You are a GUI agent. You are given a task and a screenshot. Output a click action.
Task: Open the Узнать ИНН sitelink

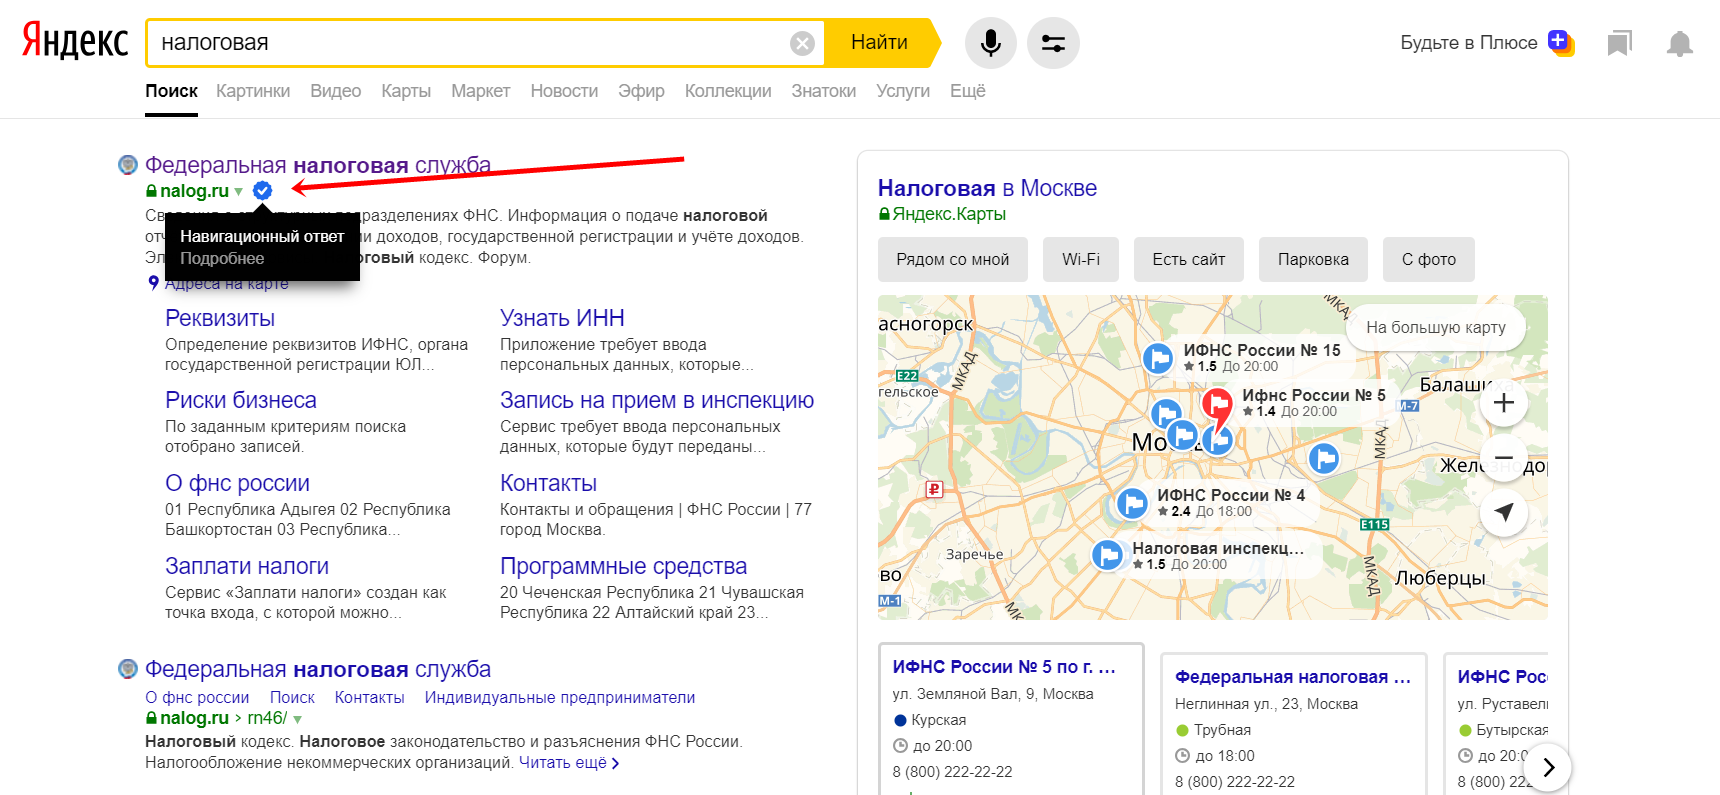[562, 318]
